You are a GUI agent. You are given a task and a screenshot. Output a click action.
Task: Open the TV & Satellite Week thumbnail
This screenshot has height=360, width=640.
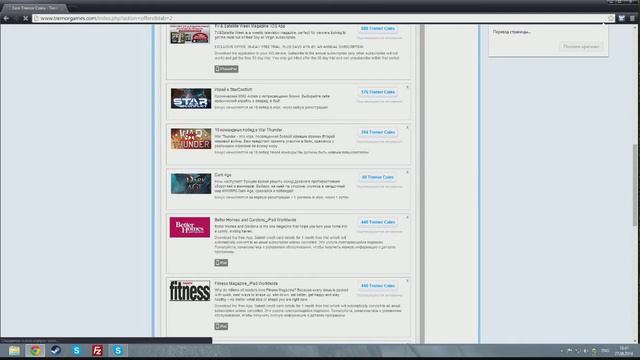point(190,34)
